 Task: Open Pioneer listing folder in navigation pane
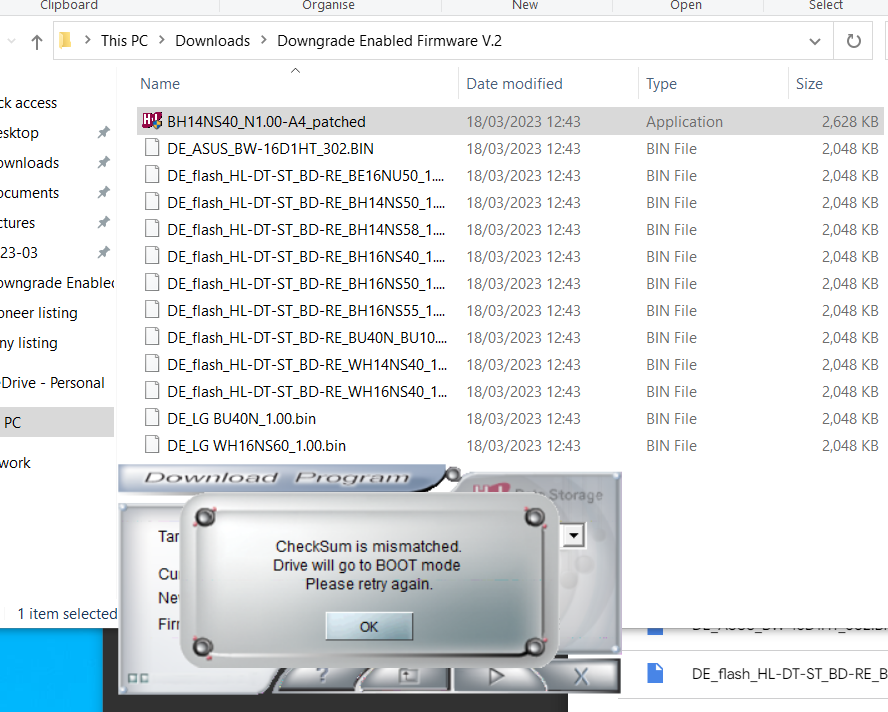(x=39, y=313)
